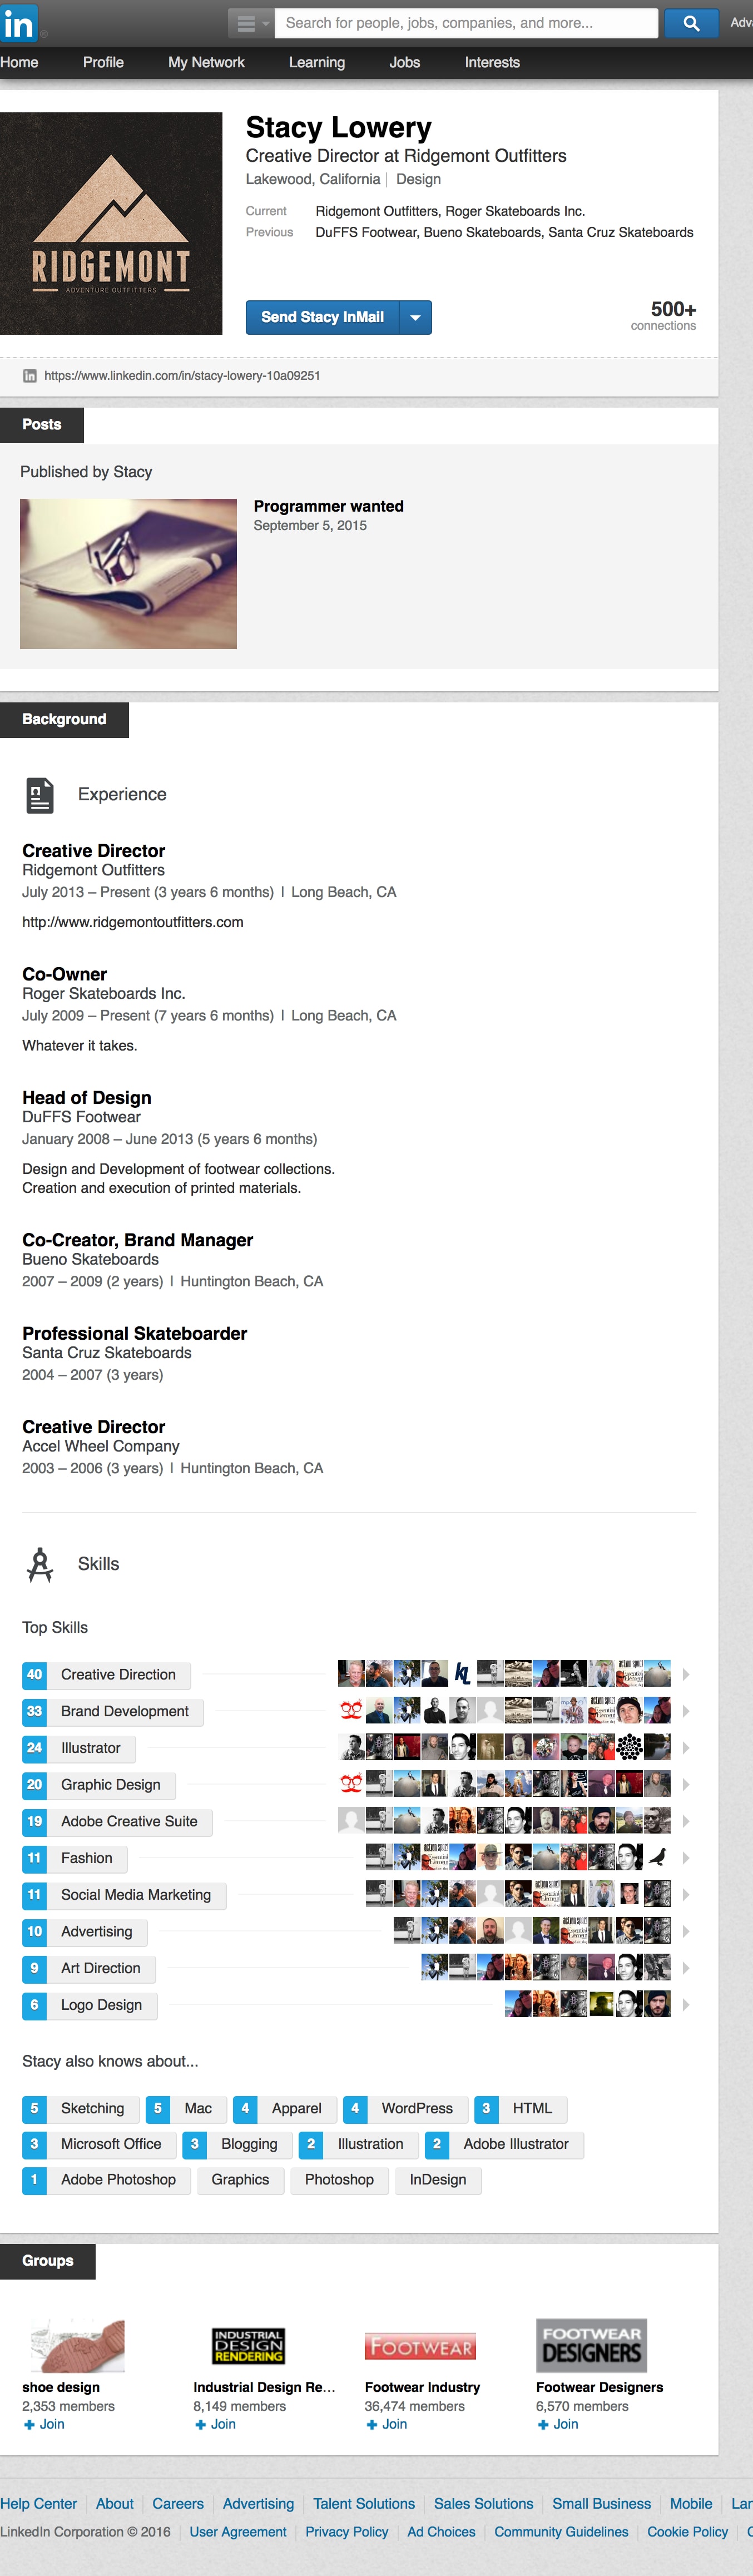Click the Footwear Designers group logo

591,2345
